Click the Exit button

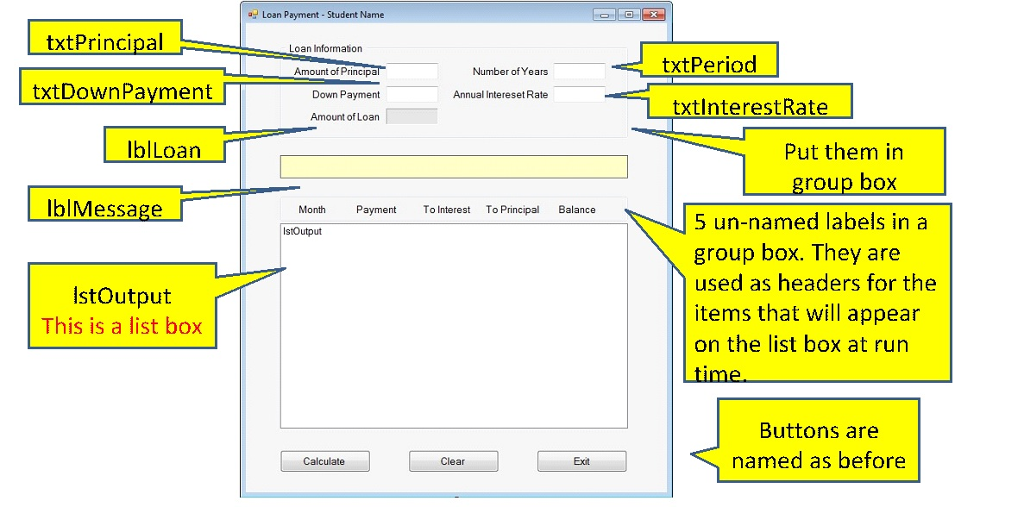[x=581, y=461]
